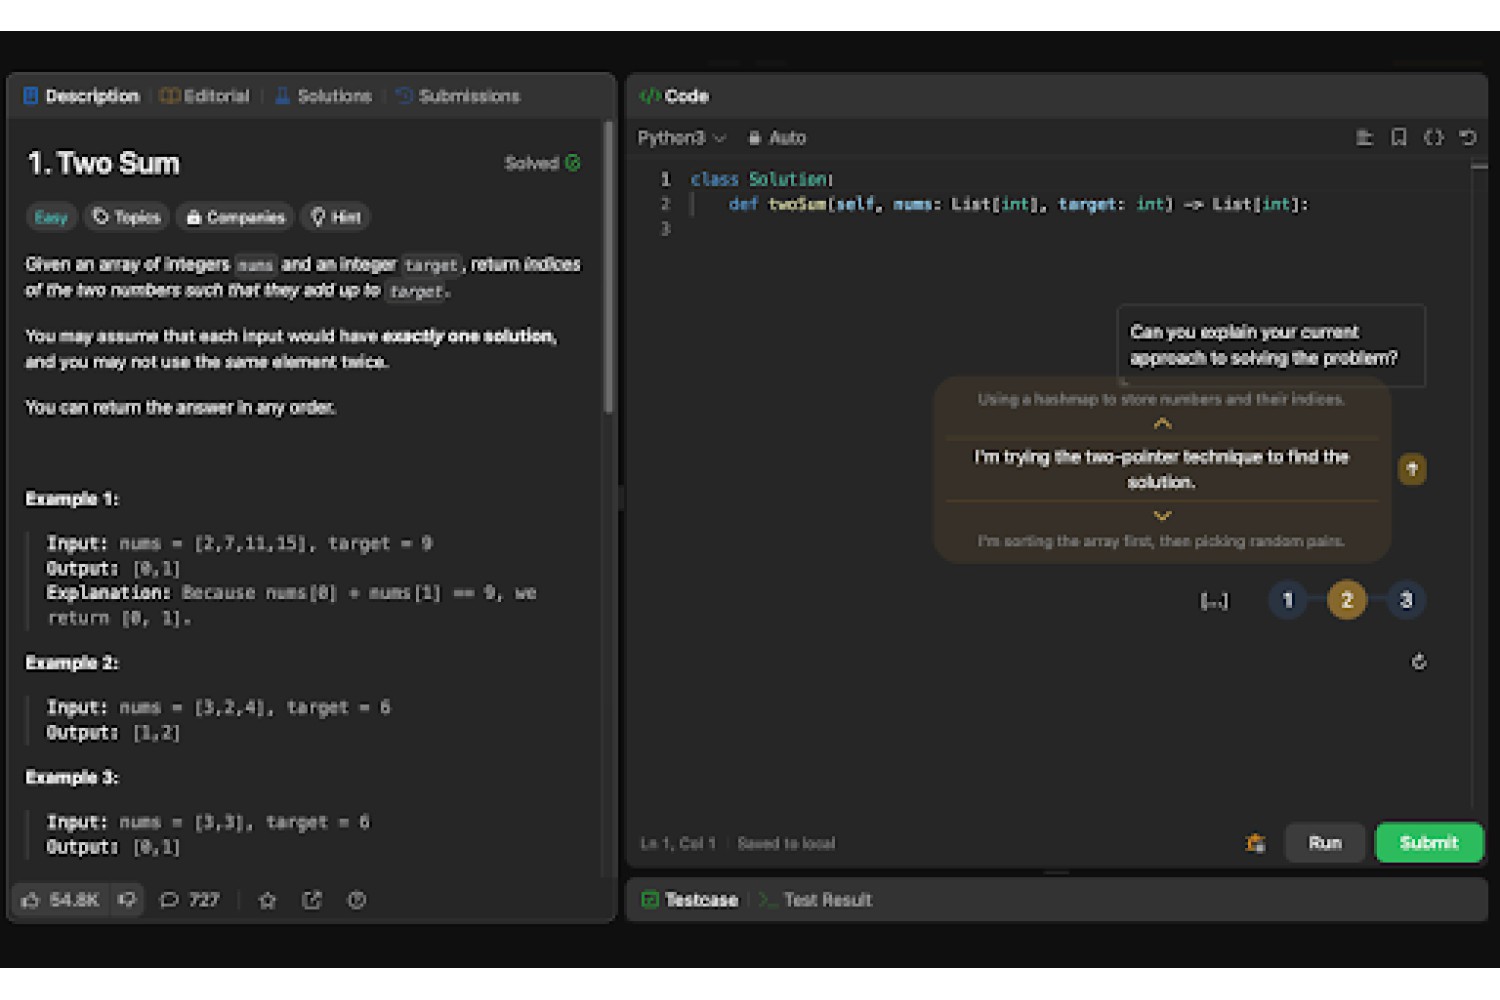This screenshot has height=1000, width=1500.
Task: Click the curly braces icon
Action: pos(1434,138)
